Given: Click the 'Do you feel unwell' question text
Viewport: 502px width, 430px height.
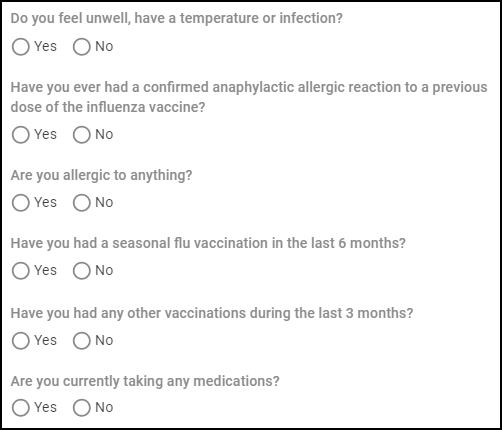Looking at the screenshot, I should 177,18.
